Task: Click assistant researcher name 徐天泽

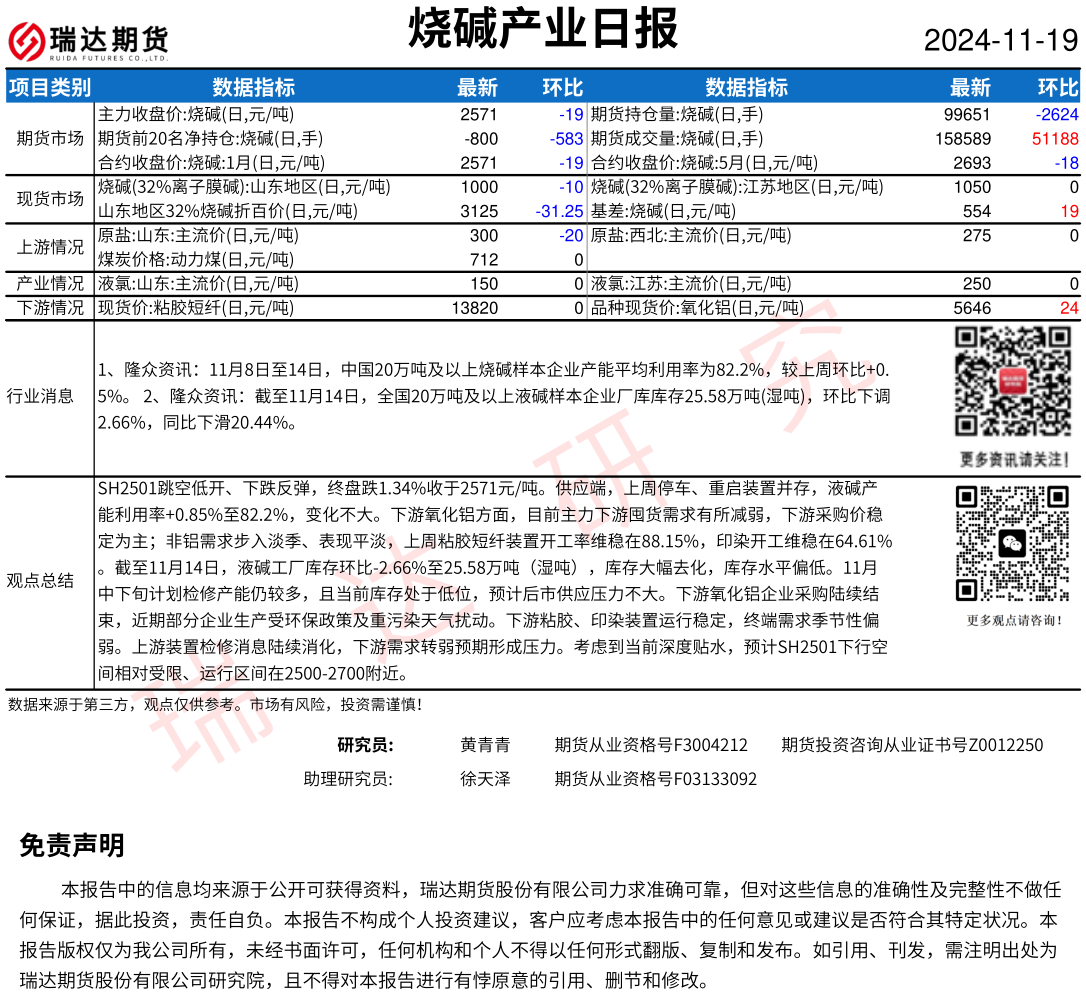Action: pos(485,779)
